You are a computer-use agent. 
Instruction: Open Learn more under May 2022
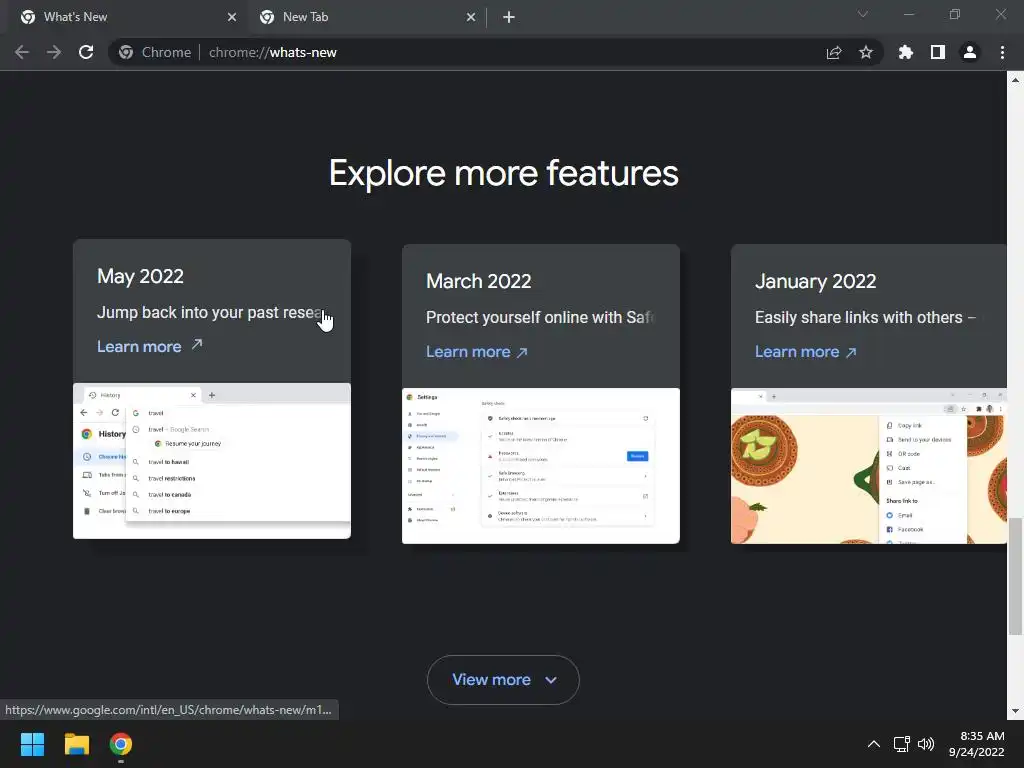pyautogui.click(x=150, y=346)
